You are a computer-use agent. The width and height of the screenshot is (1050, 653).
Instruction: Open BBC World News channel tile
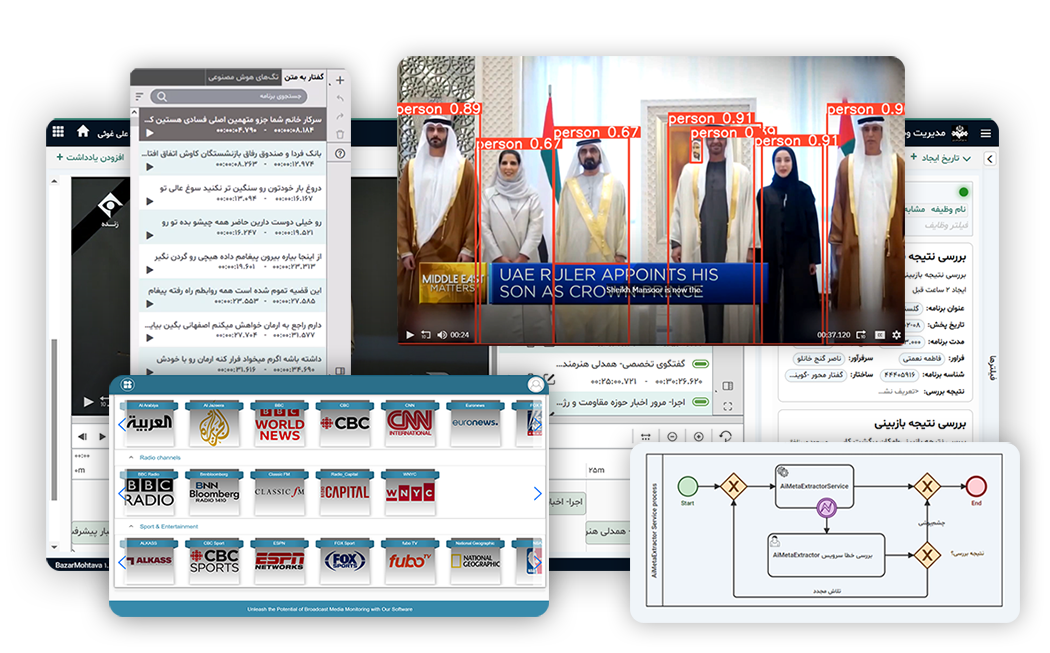(279, 424)
